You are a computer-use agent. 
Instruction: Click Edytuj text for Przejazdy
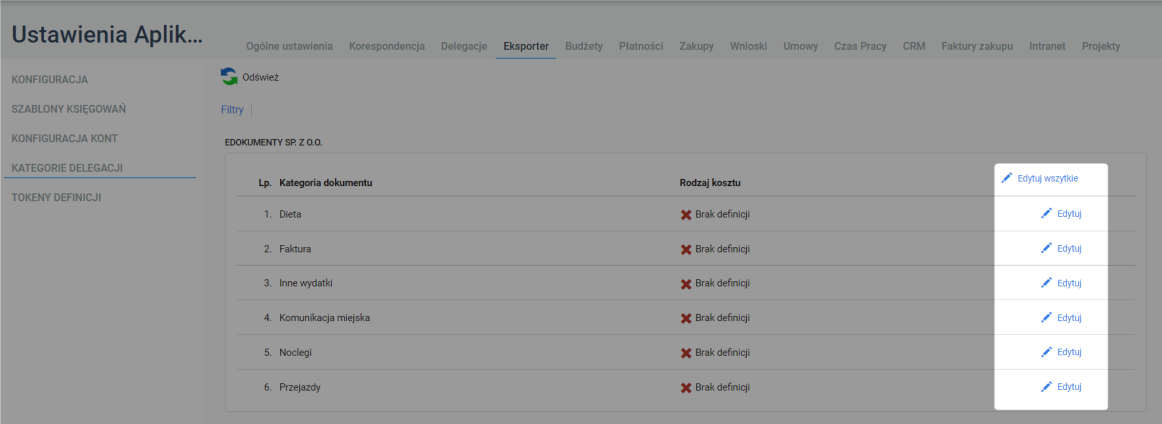coord(1069,387)
